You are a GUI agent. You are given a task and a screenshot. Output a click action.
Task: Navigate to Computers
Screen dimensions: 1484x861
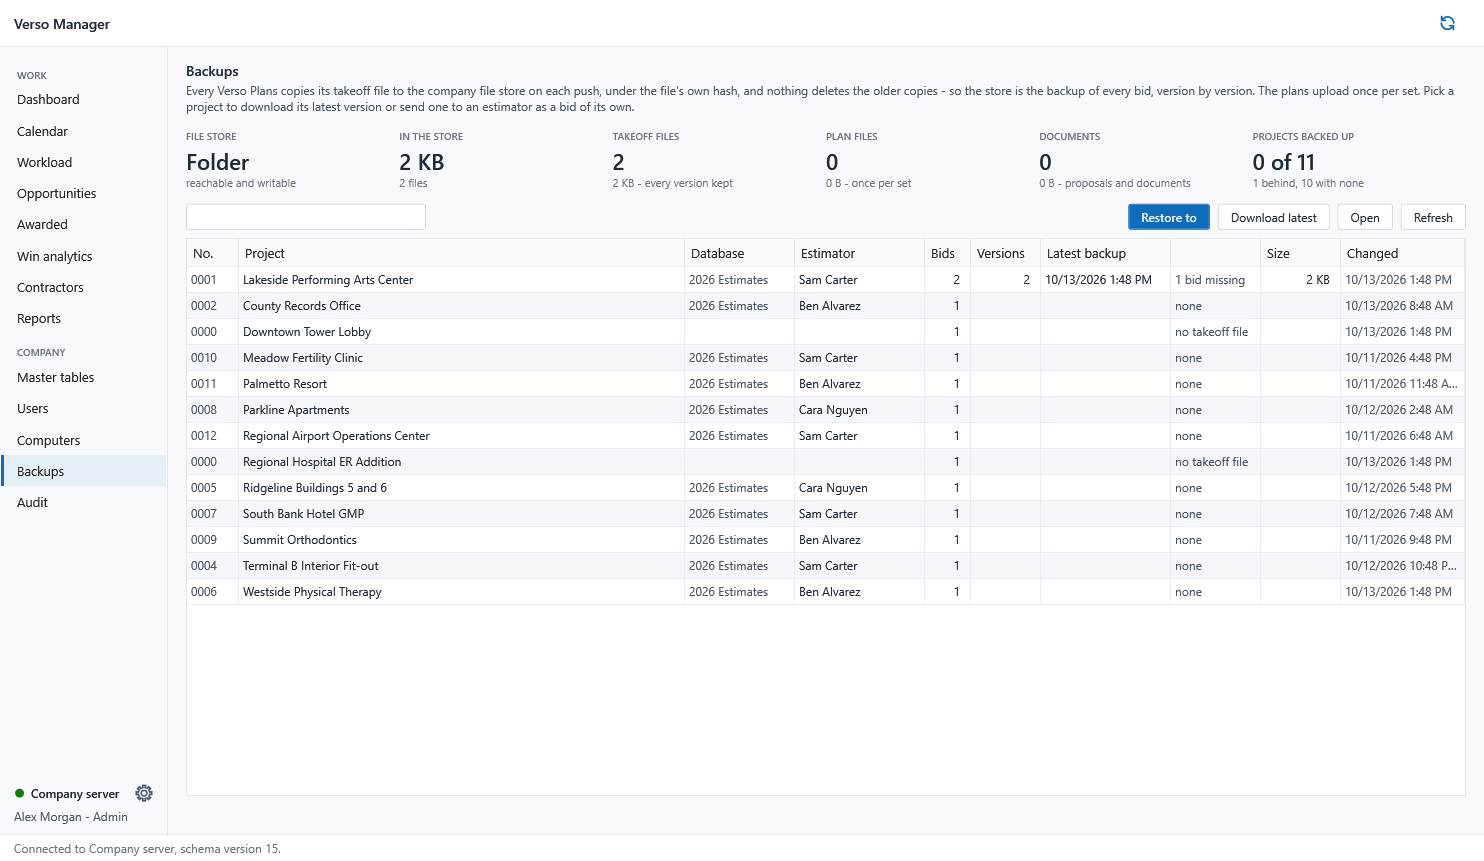(x=83, y=440)
